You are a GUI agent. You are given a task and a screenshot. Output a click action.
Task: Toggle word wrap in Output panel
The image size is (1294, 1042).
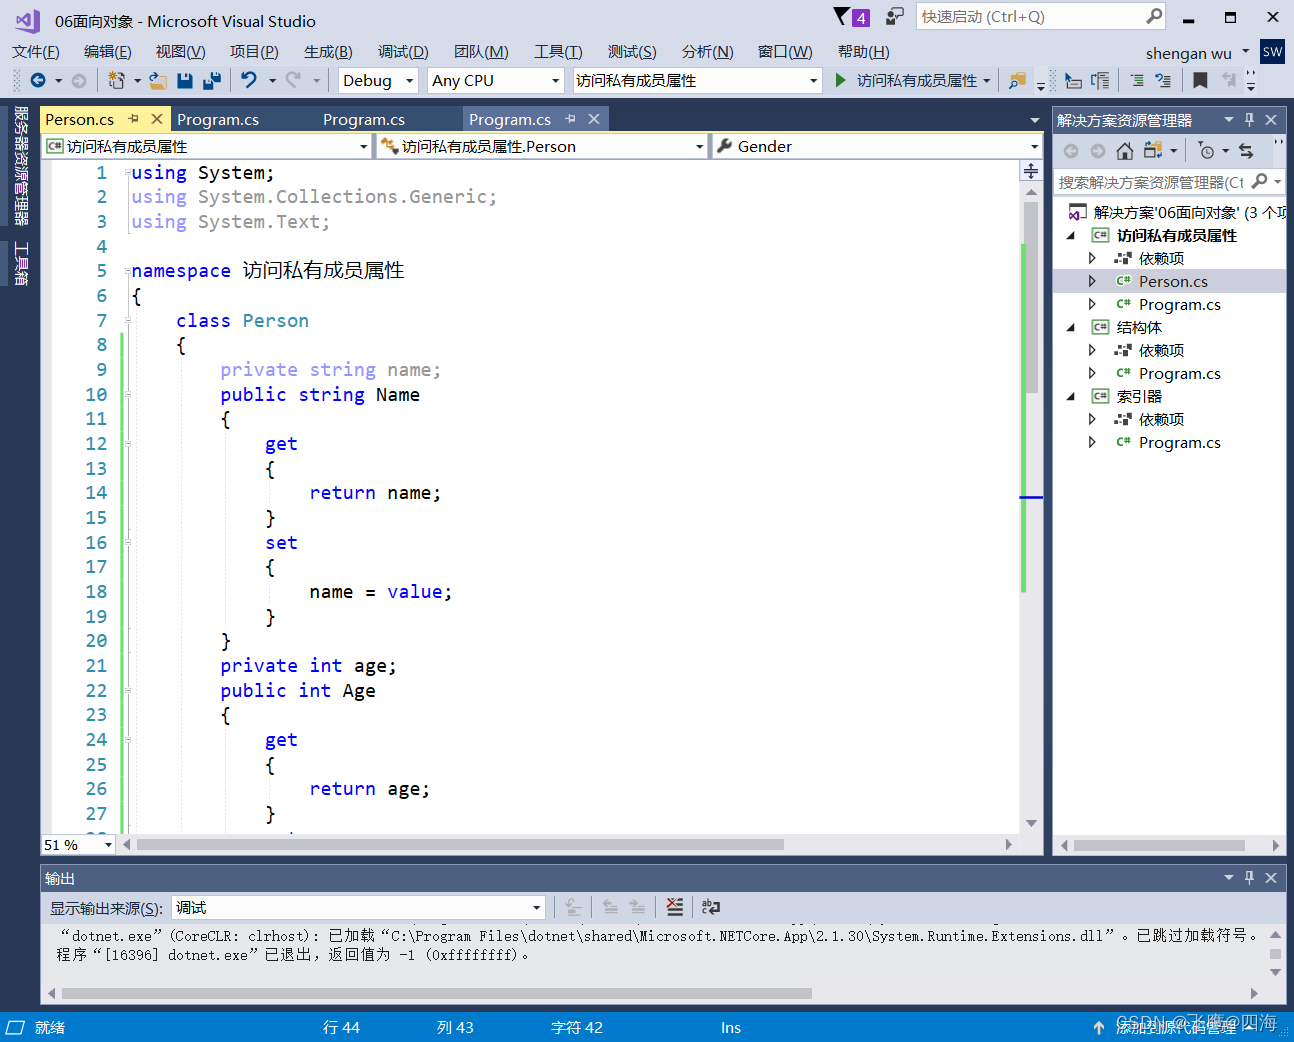(x=711, y=907)
